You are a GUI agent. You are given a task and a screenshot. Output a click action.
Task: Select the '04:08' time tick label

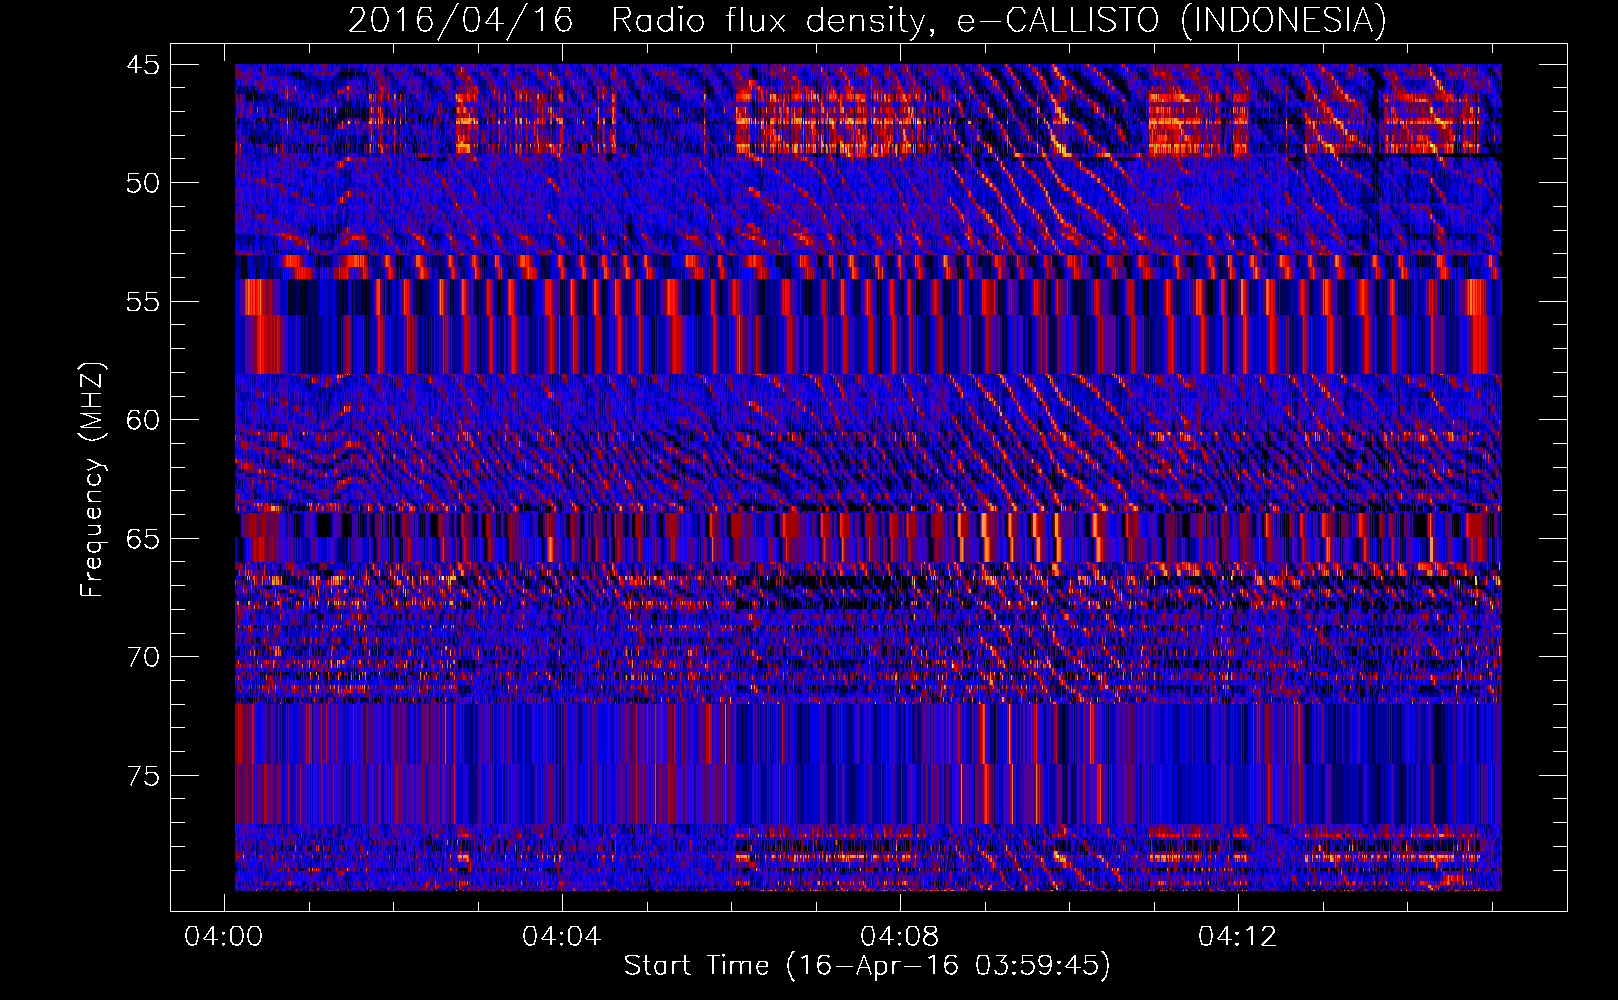point(900,936)
